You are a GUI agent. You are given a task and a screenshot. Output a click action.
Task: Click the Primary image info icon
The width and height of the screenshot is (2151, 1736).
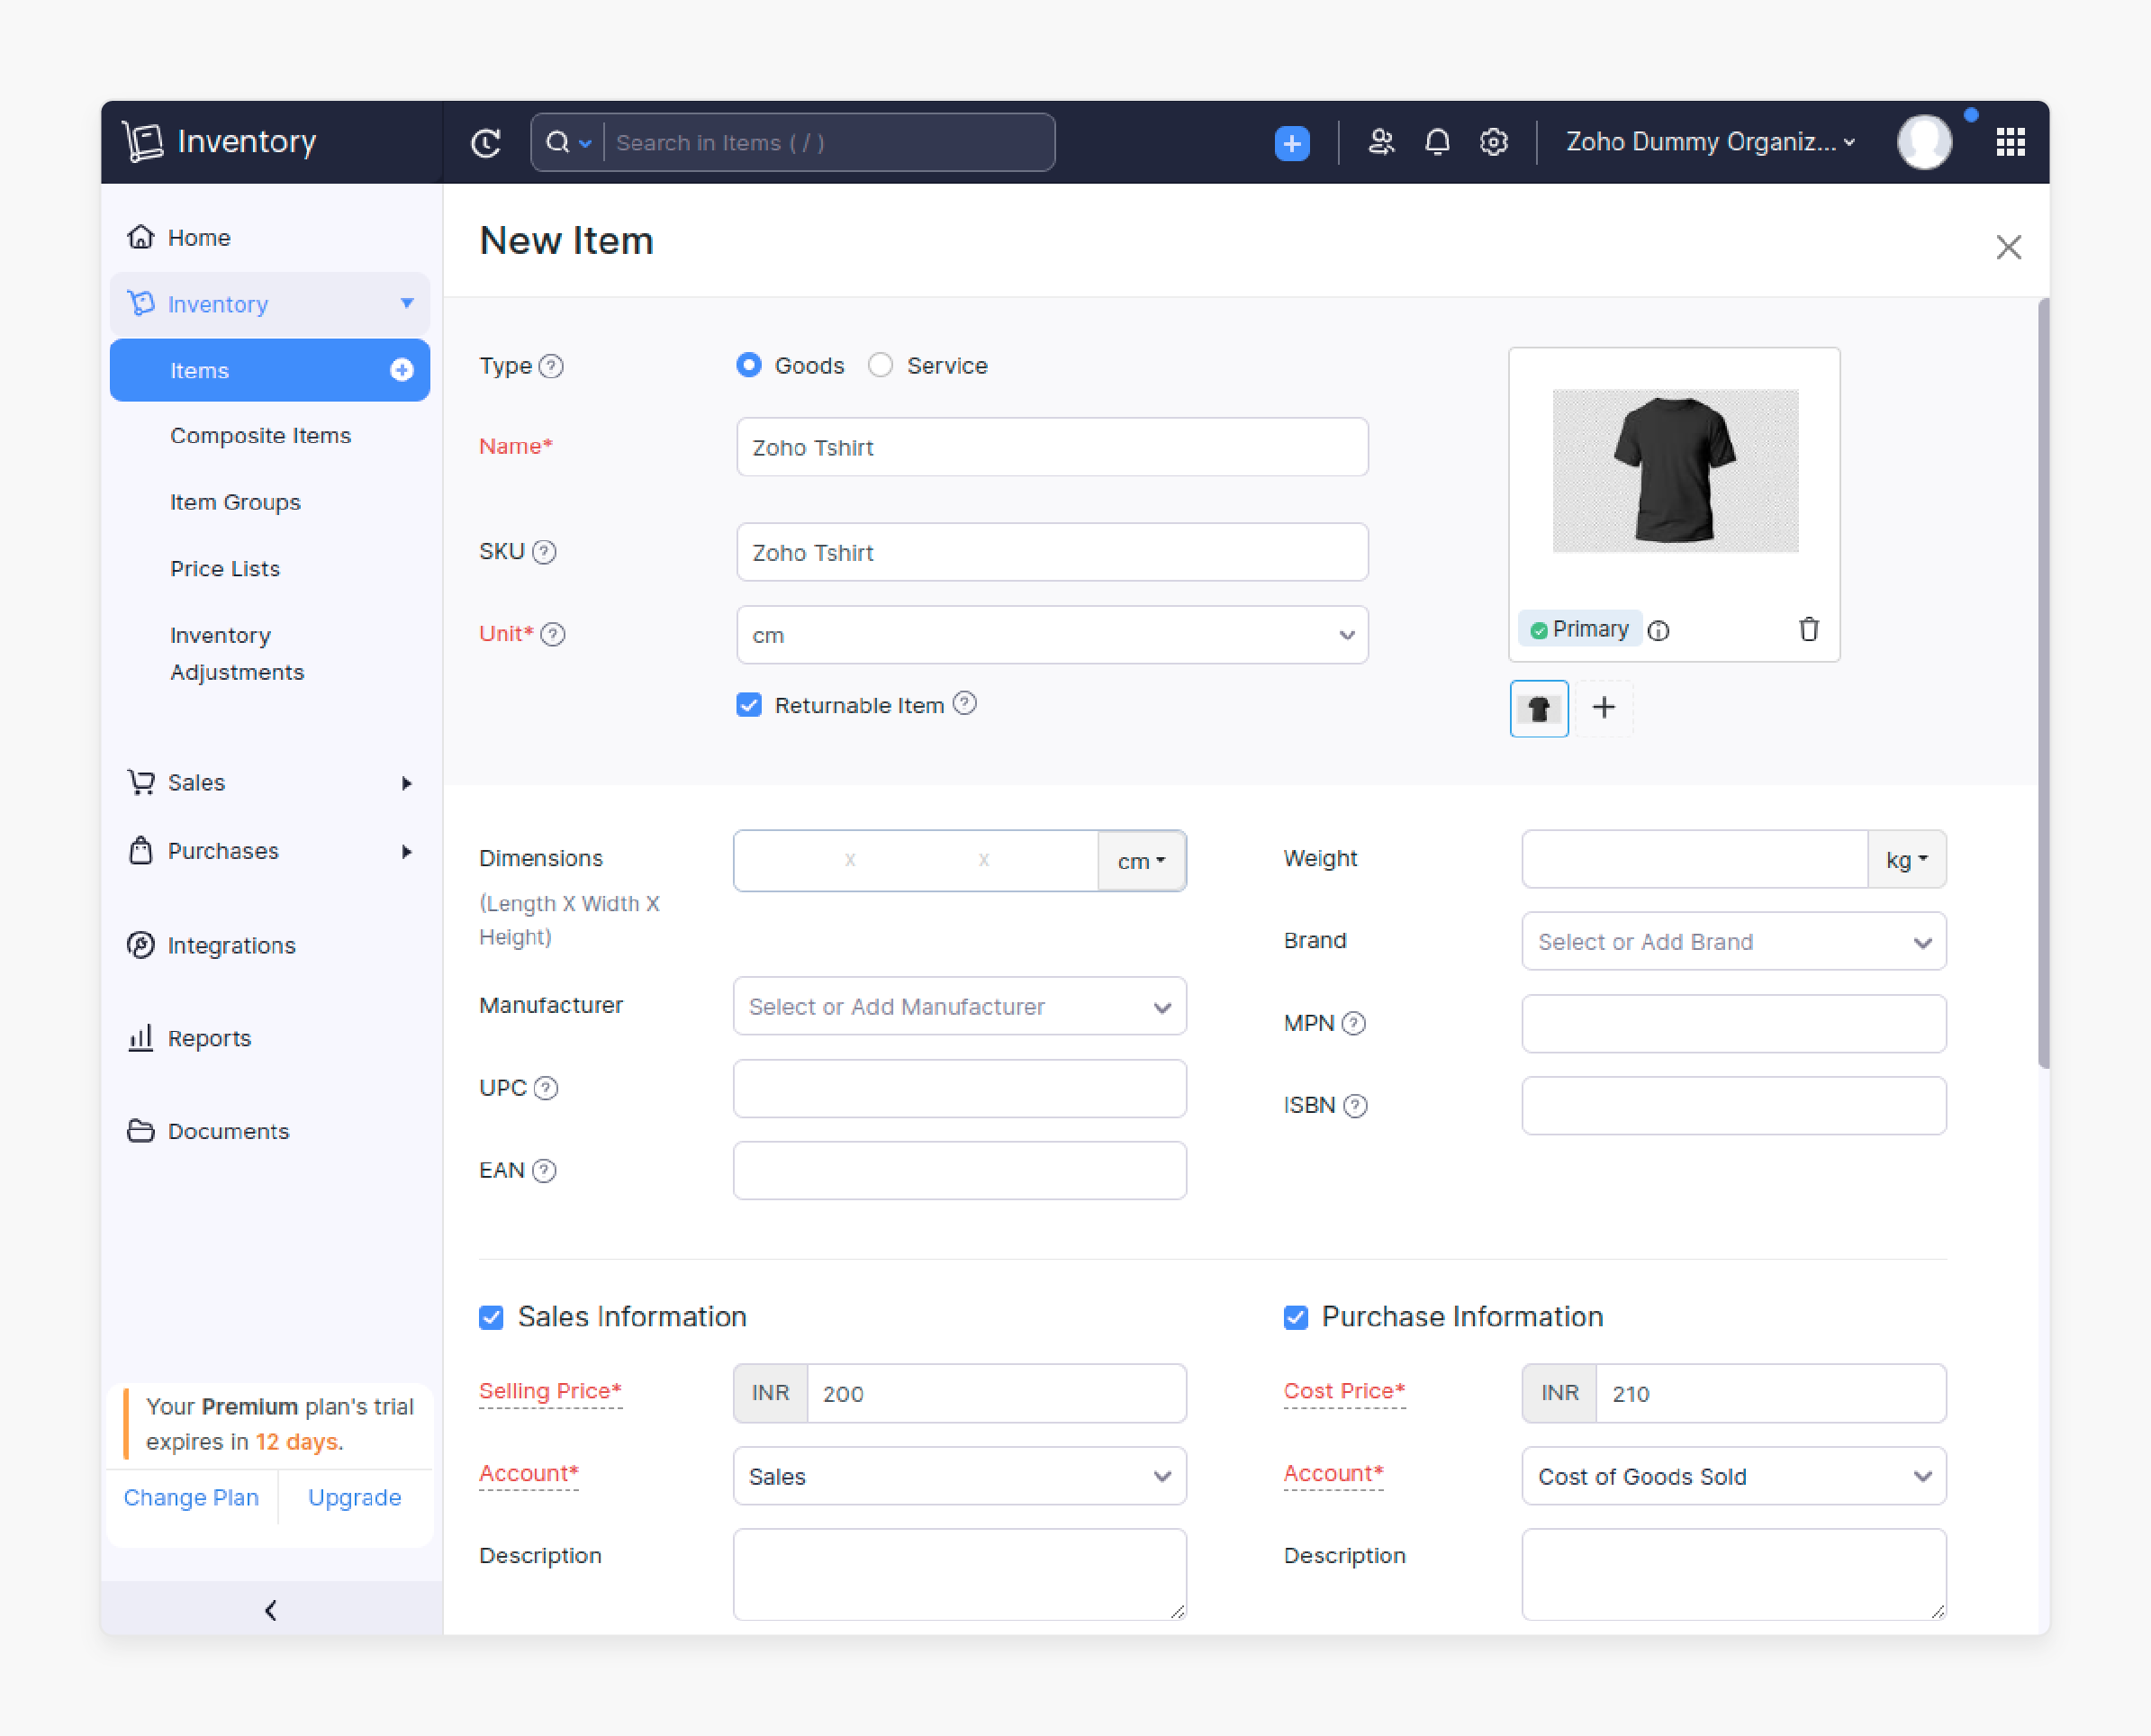coord(1658,630)
